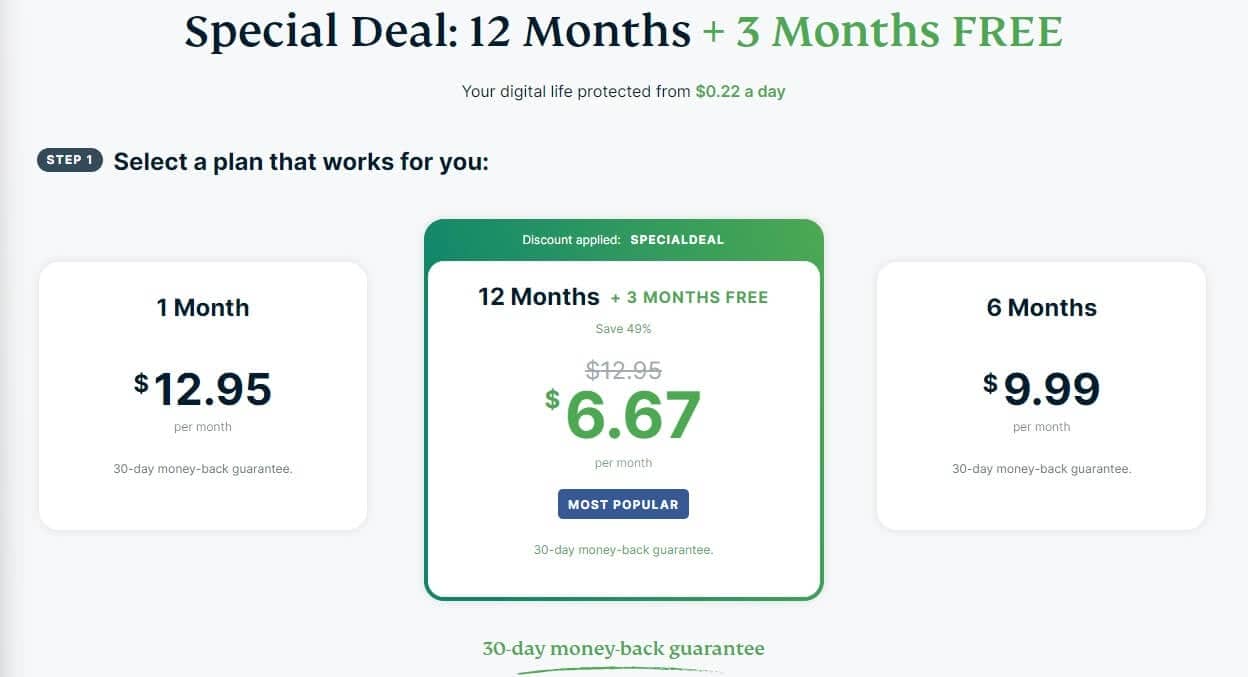Image resolution: width=1248 pixels, height=677 pixels.
Task: Click the 'Special Deal: 12 Months' headline
Action: coord(437,32)
